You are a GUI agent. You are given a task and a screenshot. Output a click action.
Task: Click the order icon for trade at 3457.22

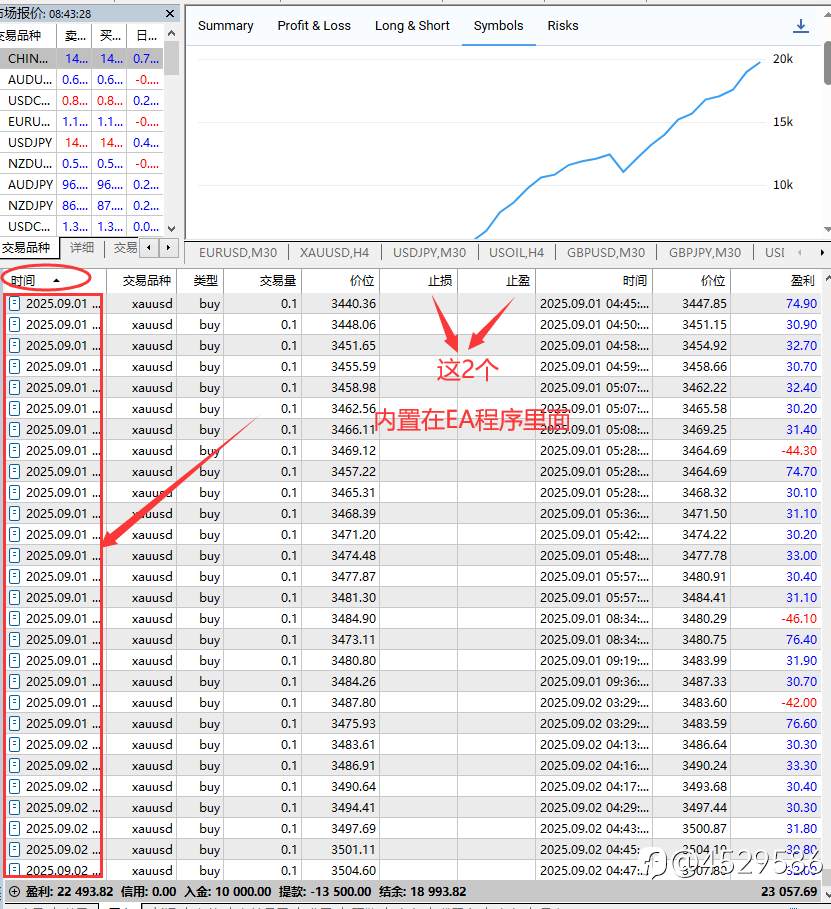pos(15,471)
